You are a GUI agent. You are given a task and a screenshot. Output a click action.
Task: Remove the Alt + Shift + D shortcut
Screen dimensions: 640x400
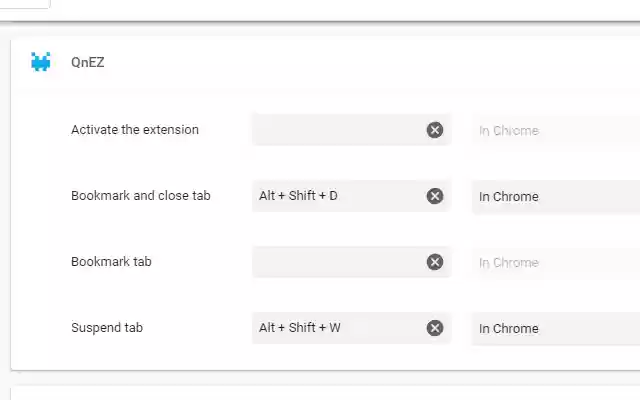click(x=435, y=196)
